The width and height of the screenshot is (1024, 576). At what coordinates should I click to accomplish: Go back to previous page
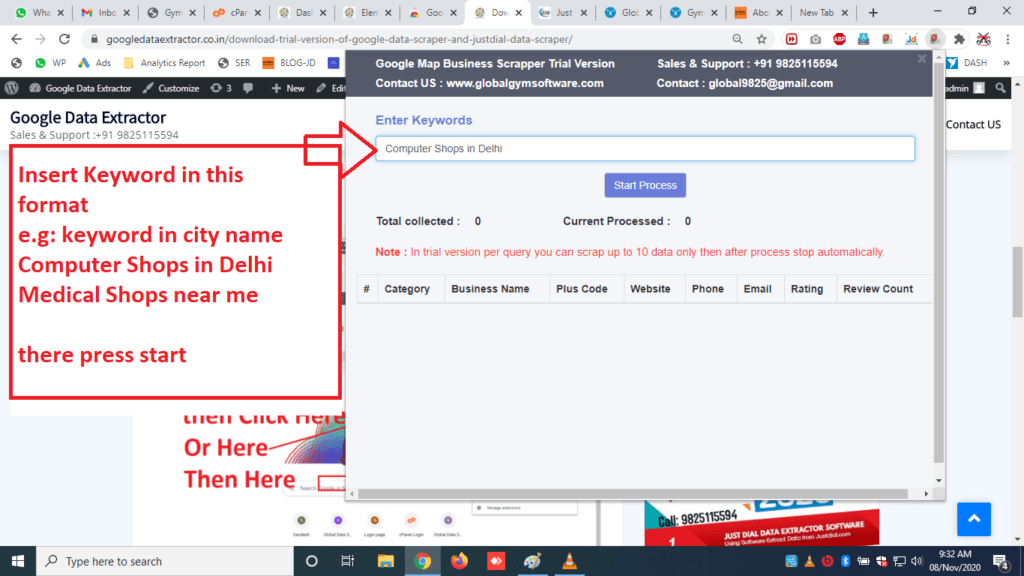coord(16,39)
